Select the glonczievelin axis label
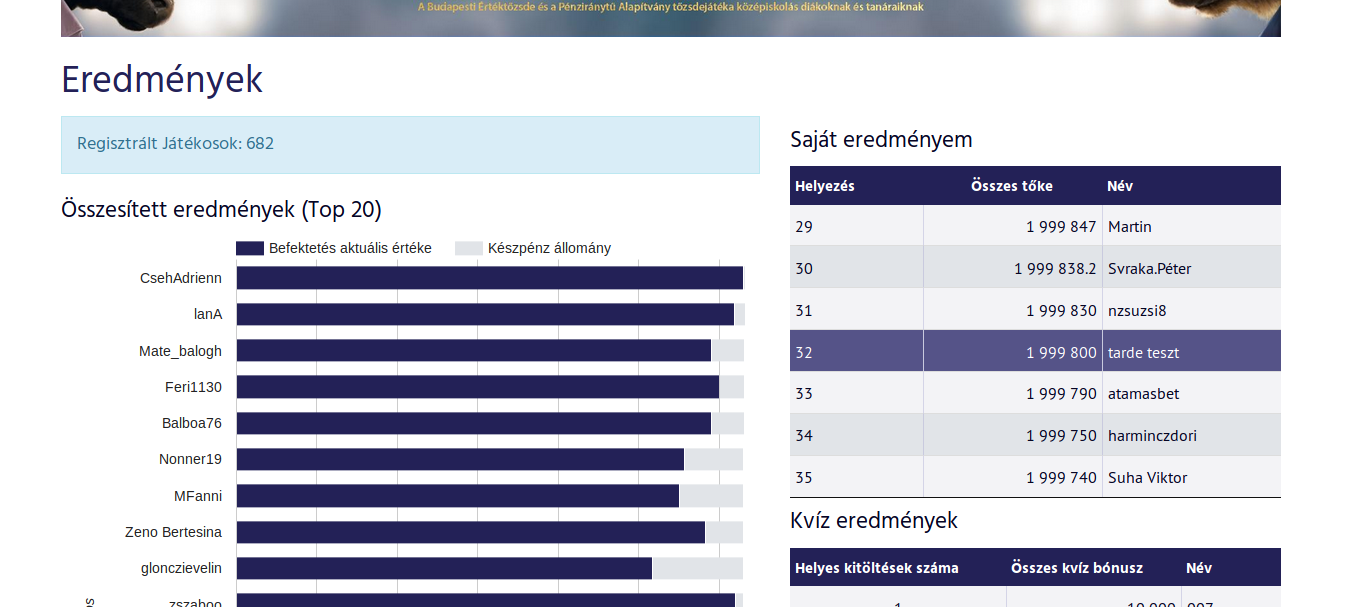This screenshot has height=607, width=1365. pyautogui.click(x=182, y=568)
